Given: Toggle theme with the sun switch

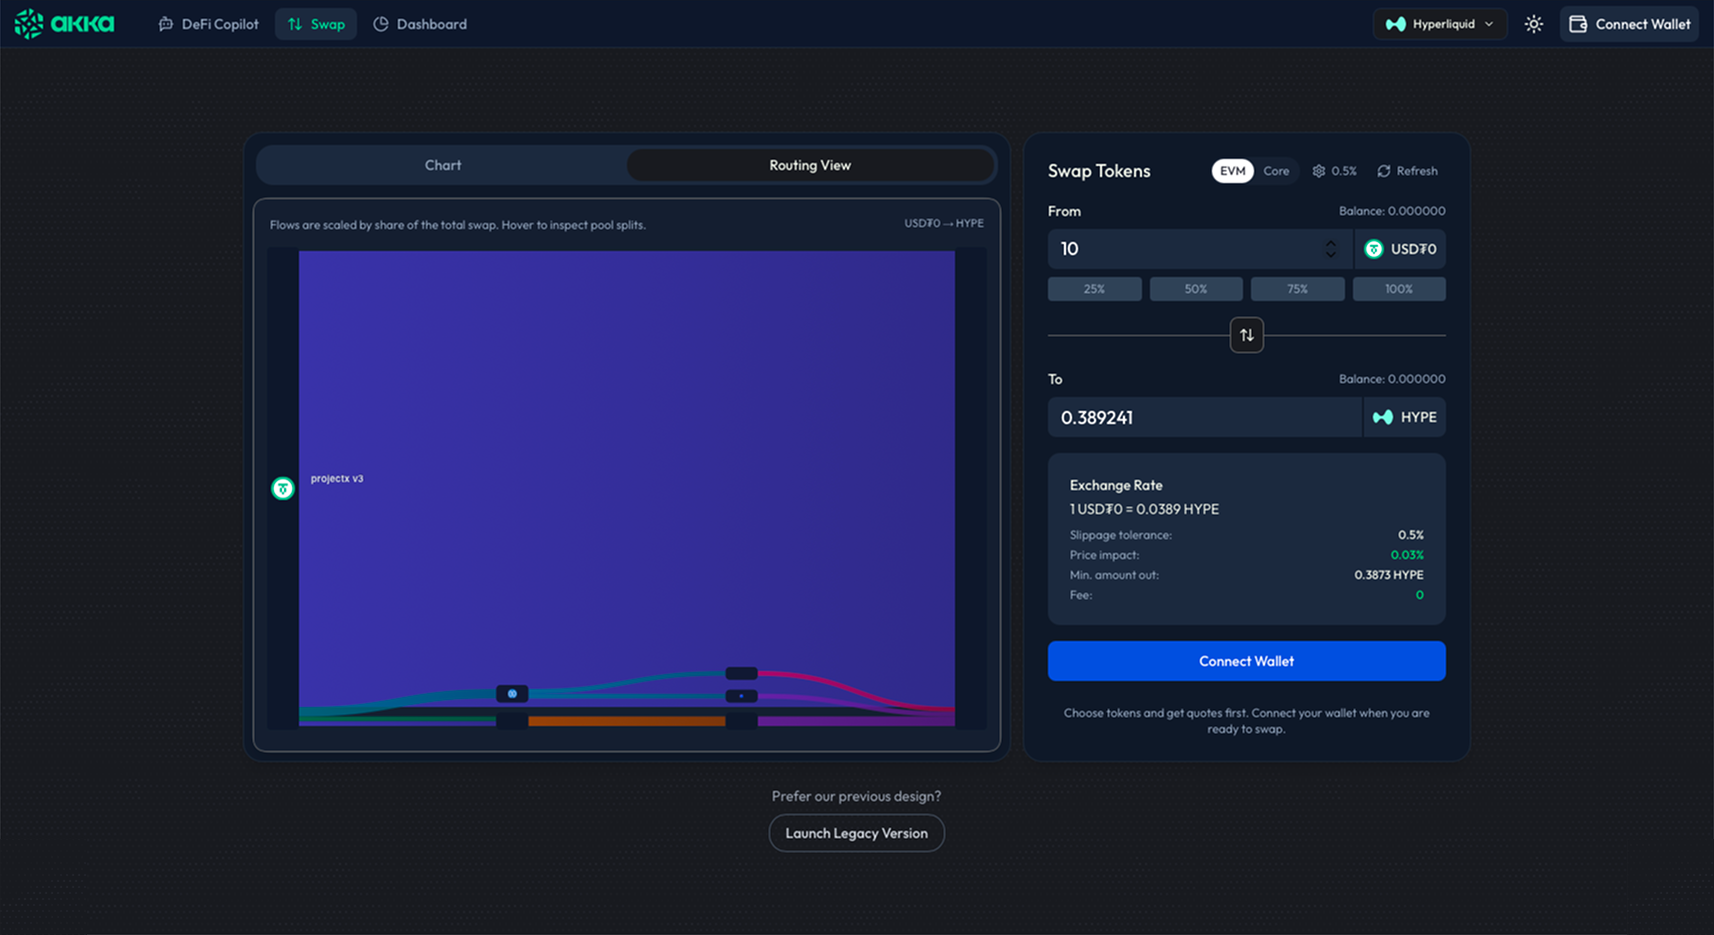Looking at the screenshot, I should point(1533,23).
